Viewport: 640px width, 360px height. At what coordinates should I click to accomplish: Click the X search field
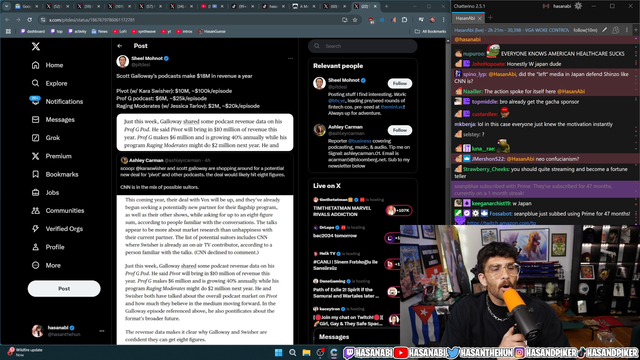(363, 46)
